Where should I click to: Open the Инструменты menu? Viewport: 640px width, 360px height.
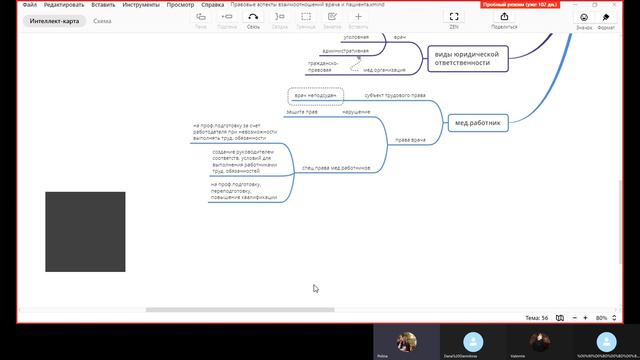point(141,5)
